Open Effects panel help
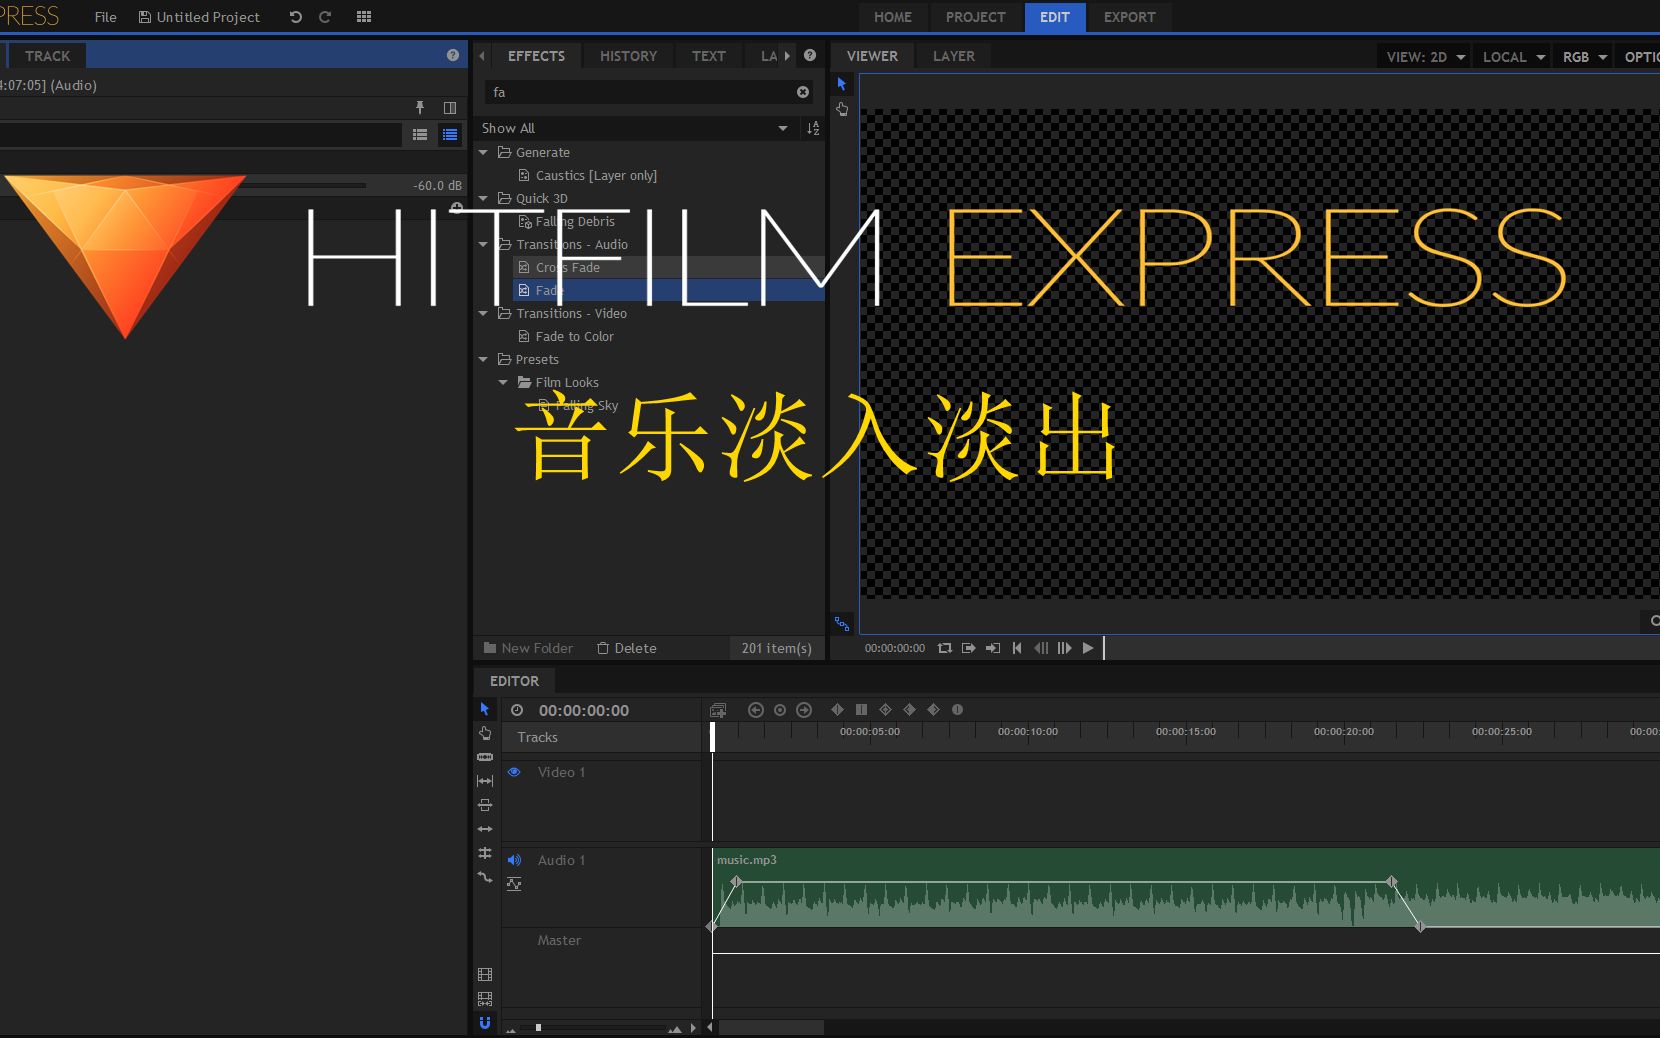 [810, 56]
